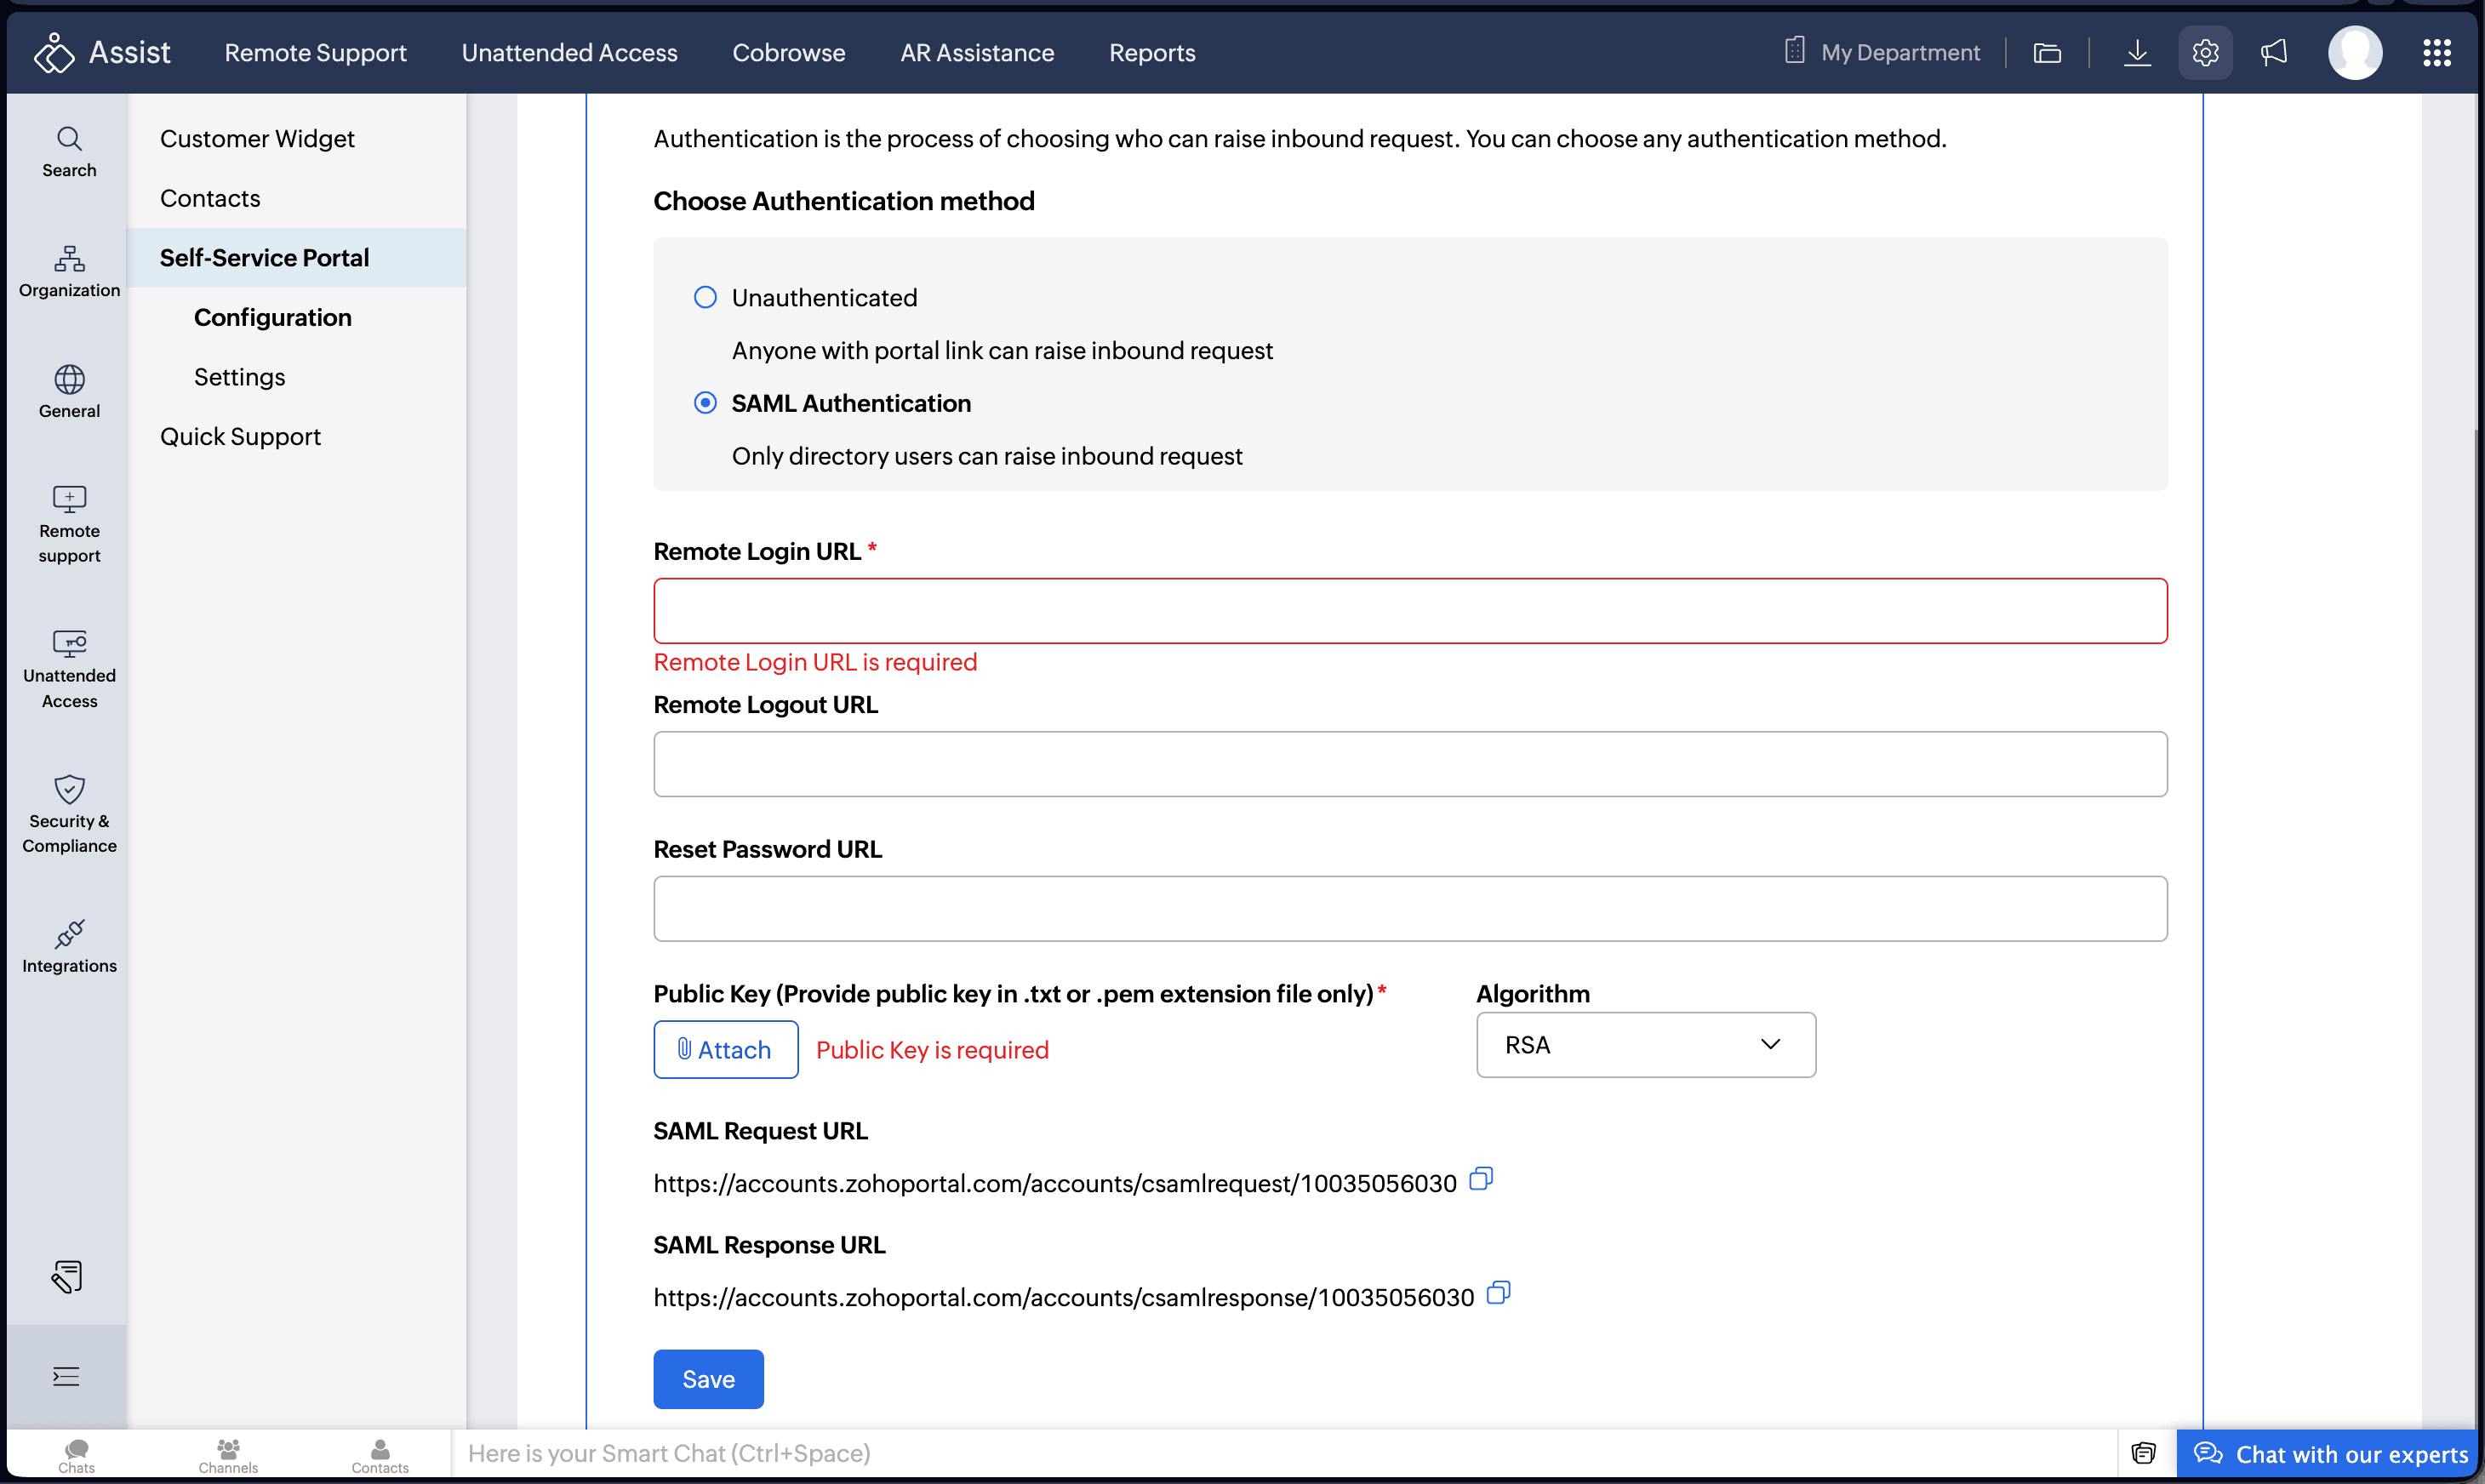Open Chat with our experts

pos(2330,1454)
